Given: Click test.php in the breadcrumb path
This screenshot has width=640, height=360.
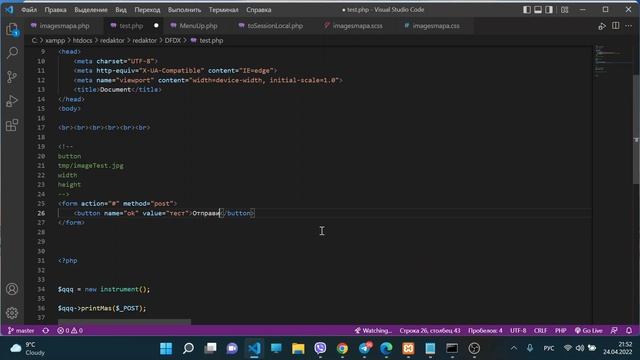Looking at the screenshot, I should 211,40.
